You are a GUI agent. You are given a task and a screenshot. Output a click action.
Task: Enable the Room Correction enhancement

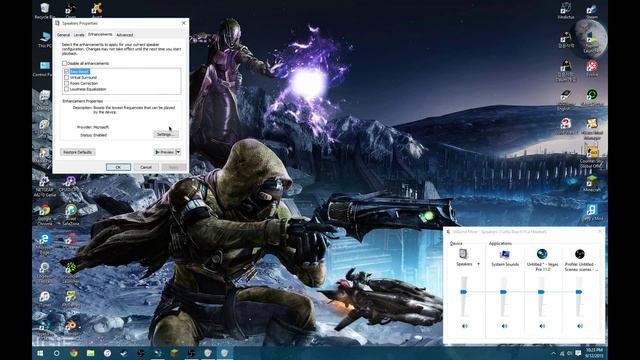coord(67,83)
